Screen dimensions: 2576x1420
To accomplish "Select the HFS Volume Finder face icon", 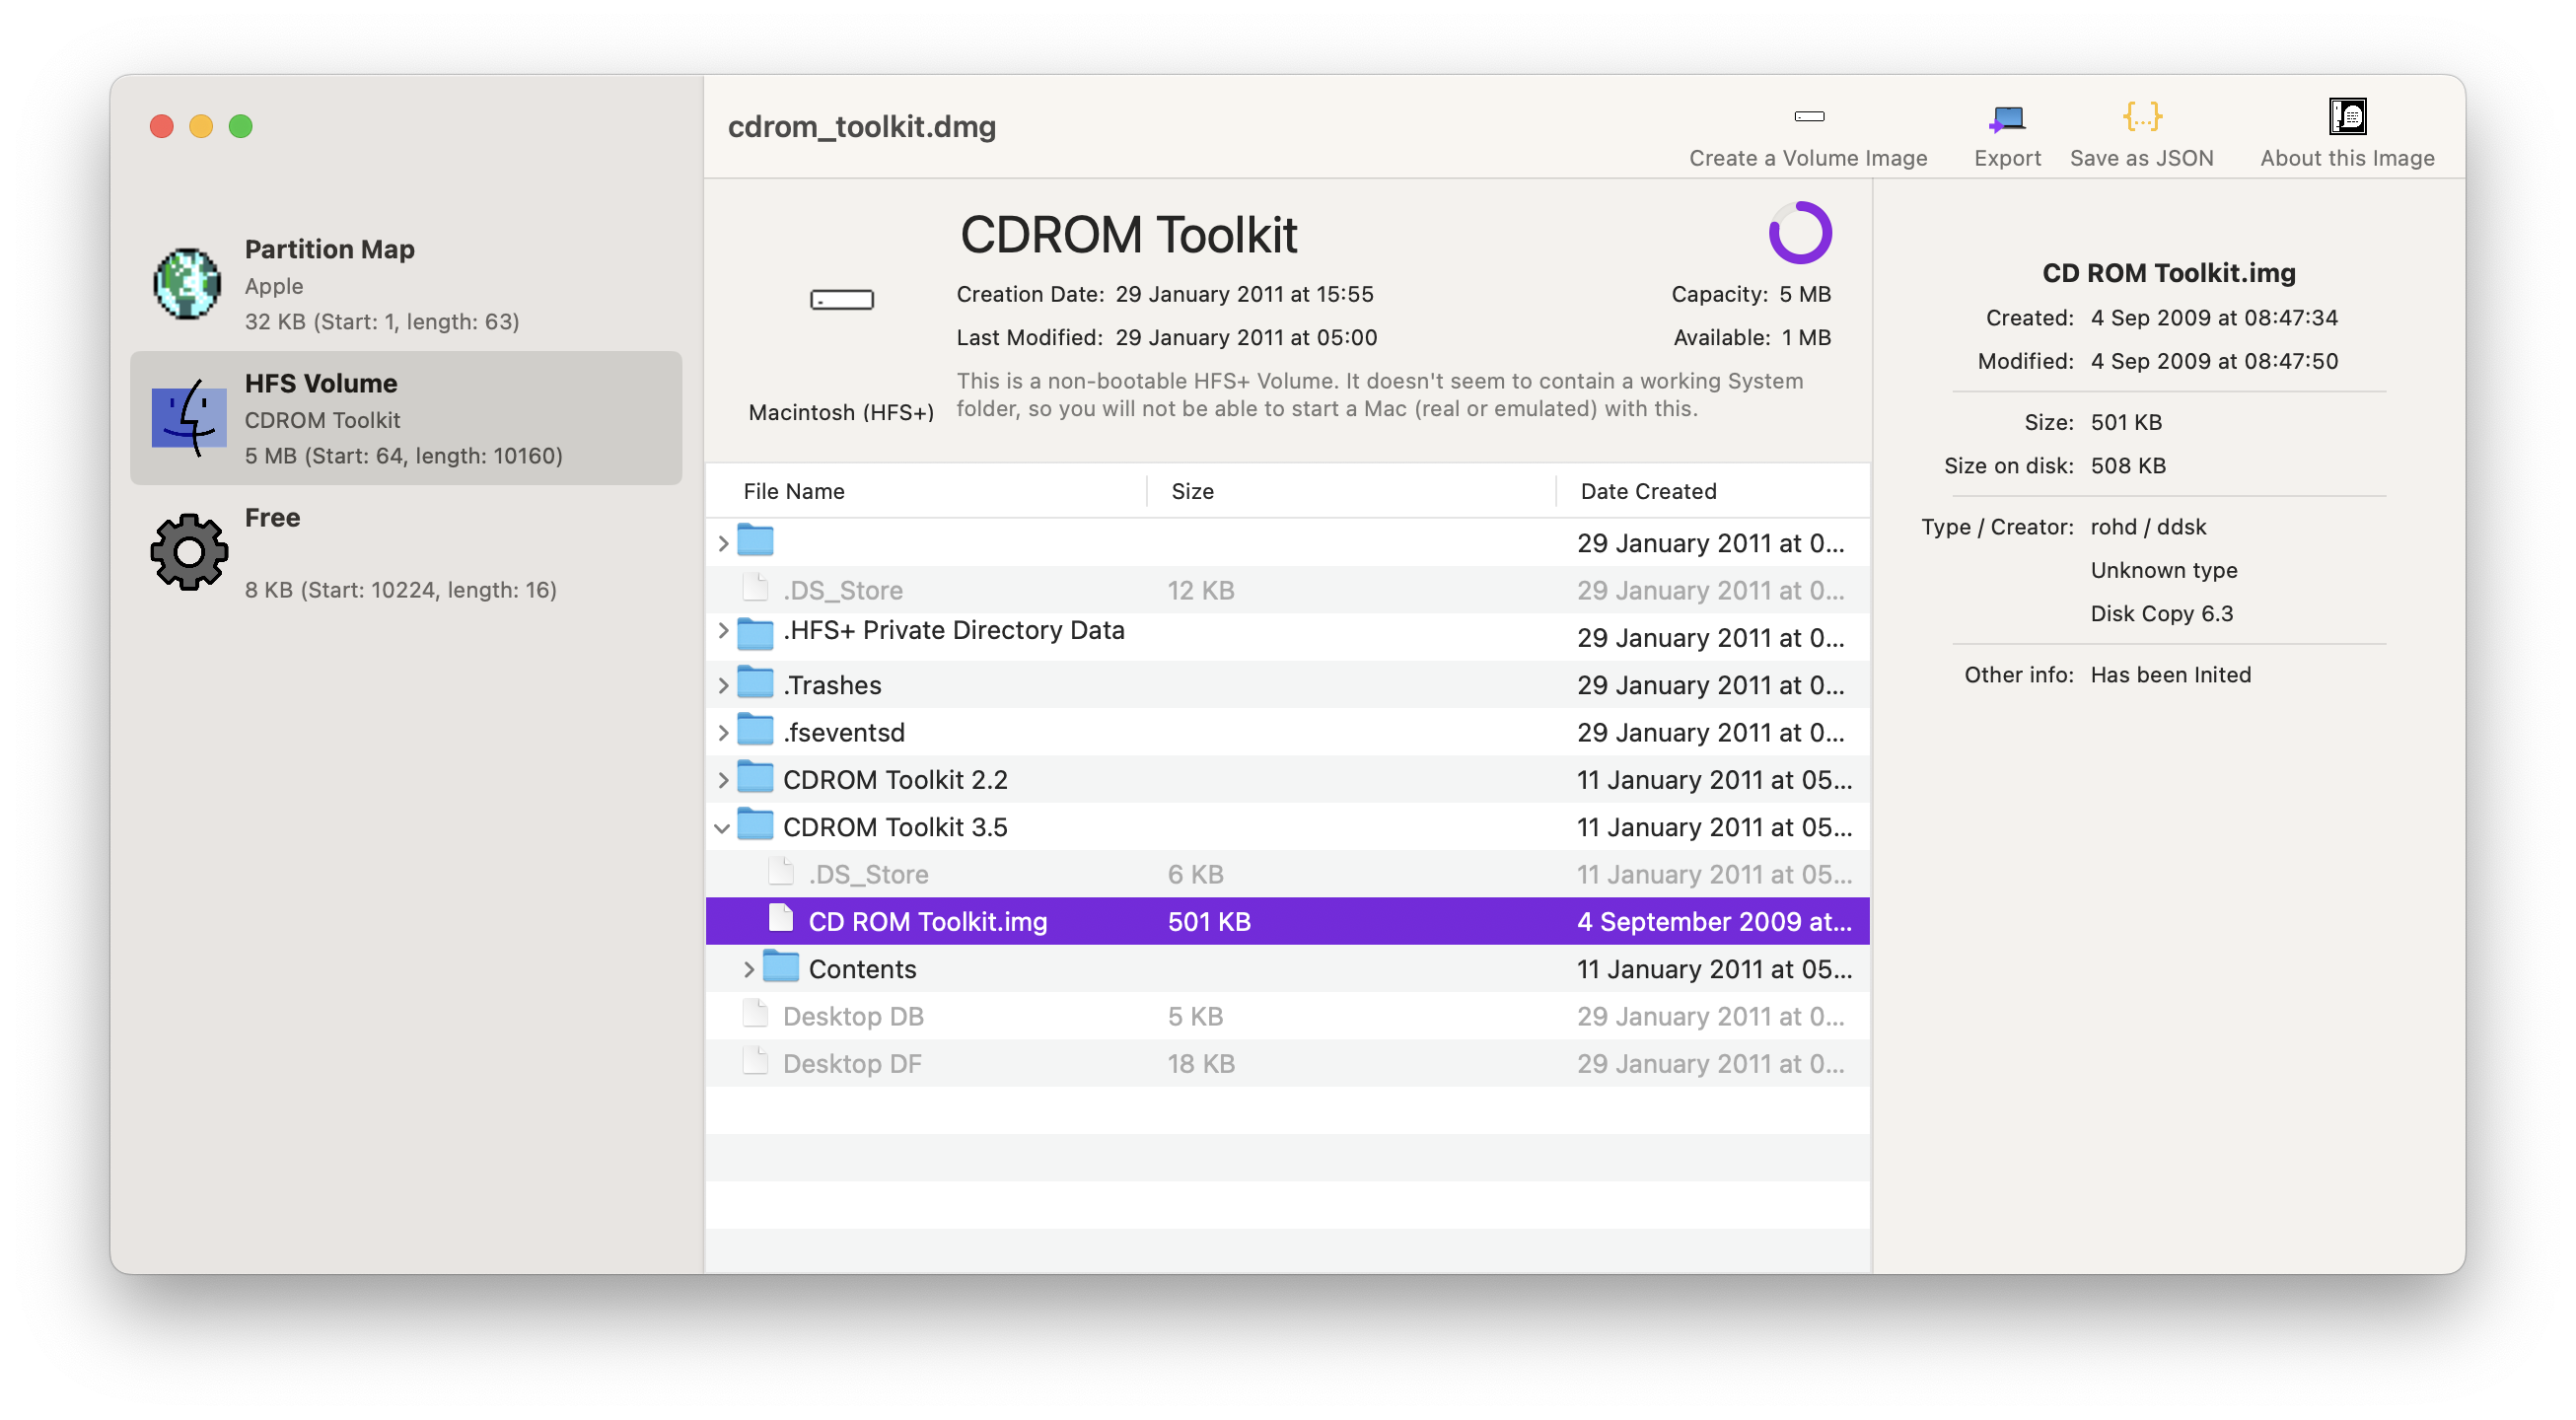I will coord(187,418).
